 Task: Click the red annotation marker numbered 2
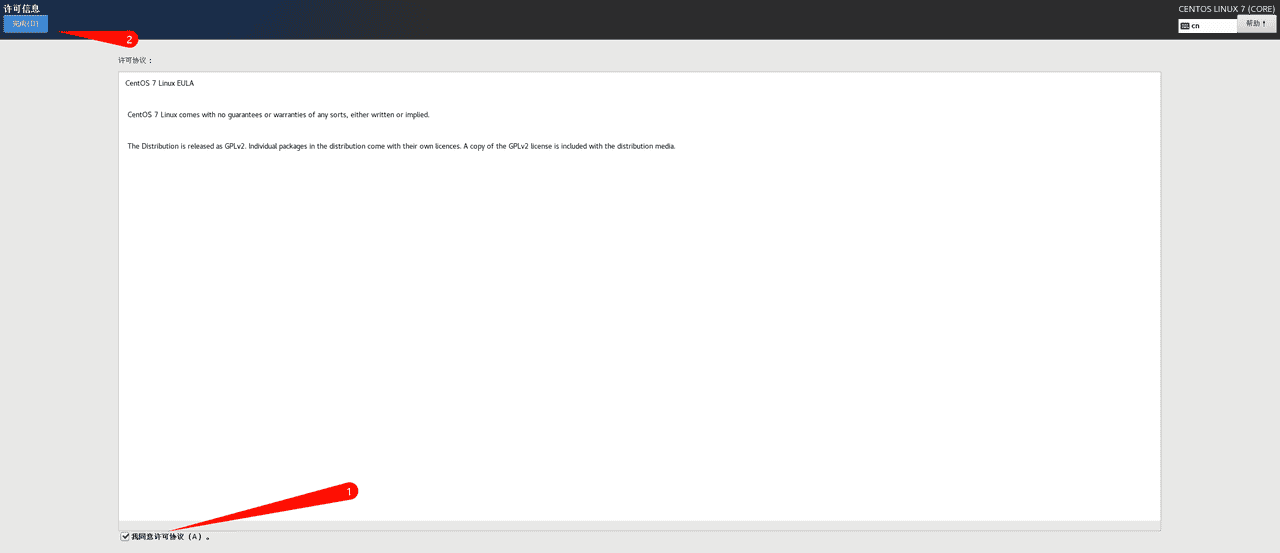[129, 40]
